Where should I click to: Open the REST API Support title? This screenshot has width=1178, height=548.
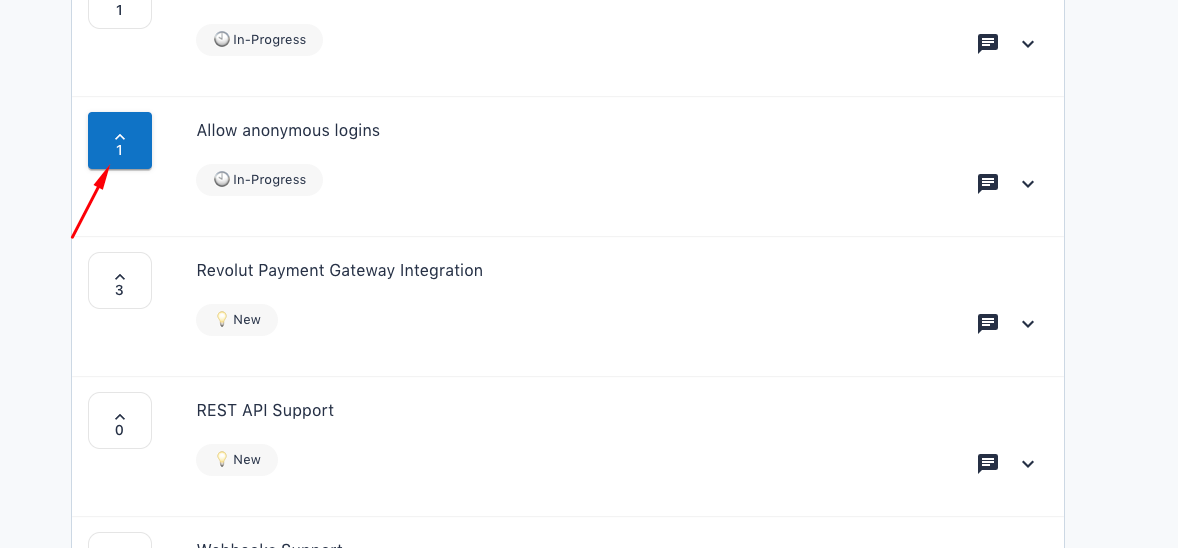point(265,410)
